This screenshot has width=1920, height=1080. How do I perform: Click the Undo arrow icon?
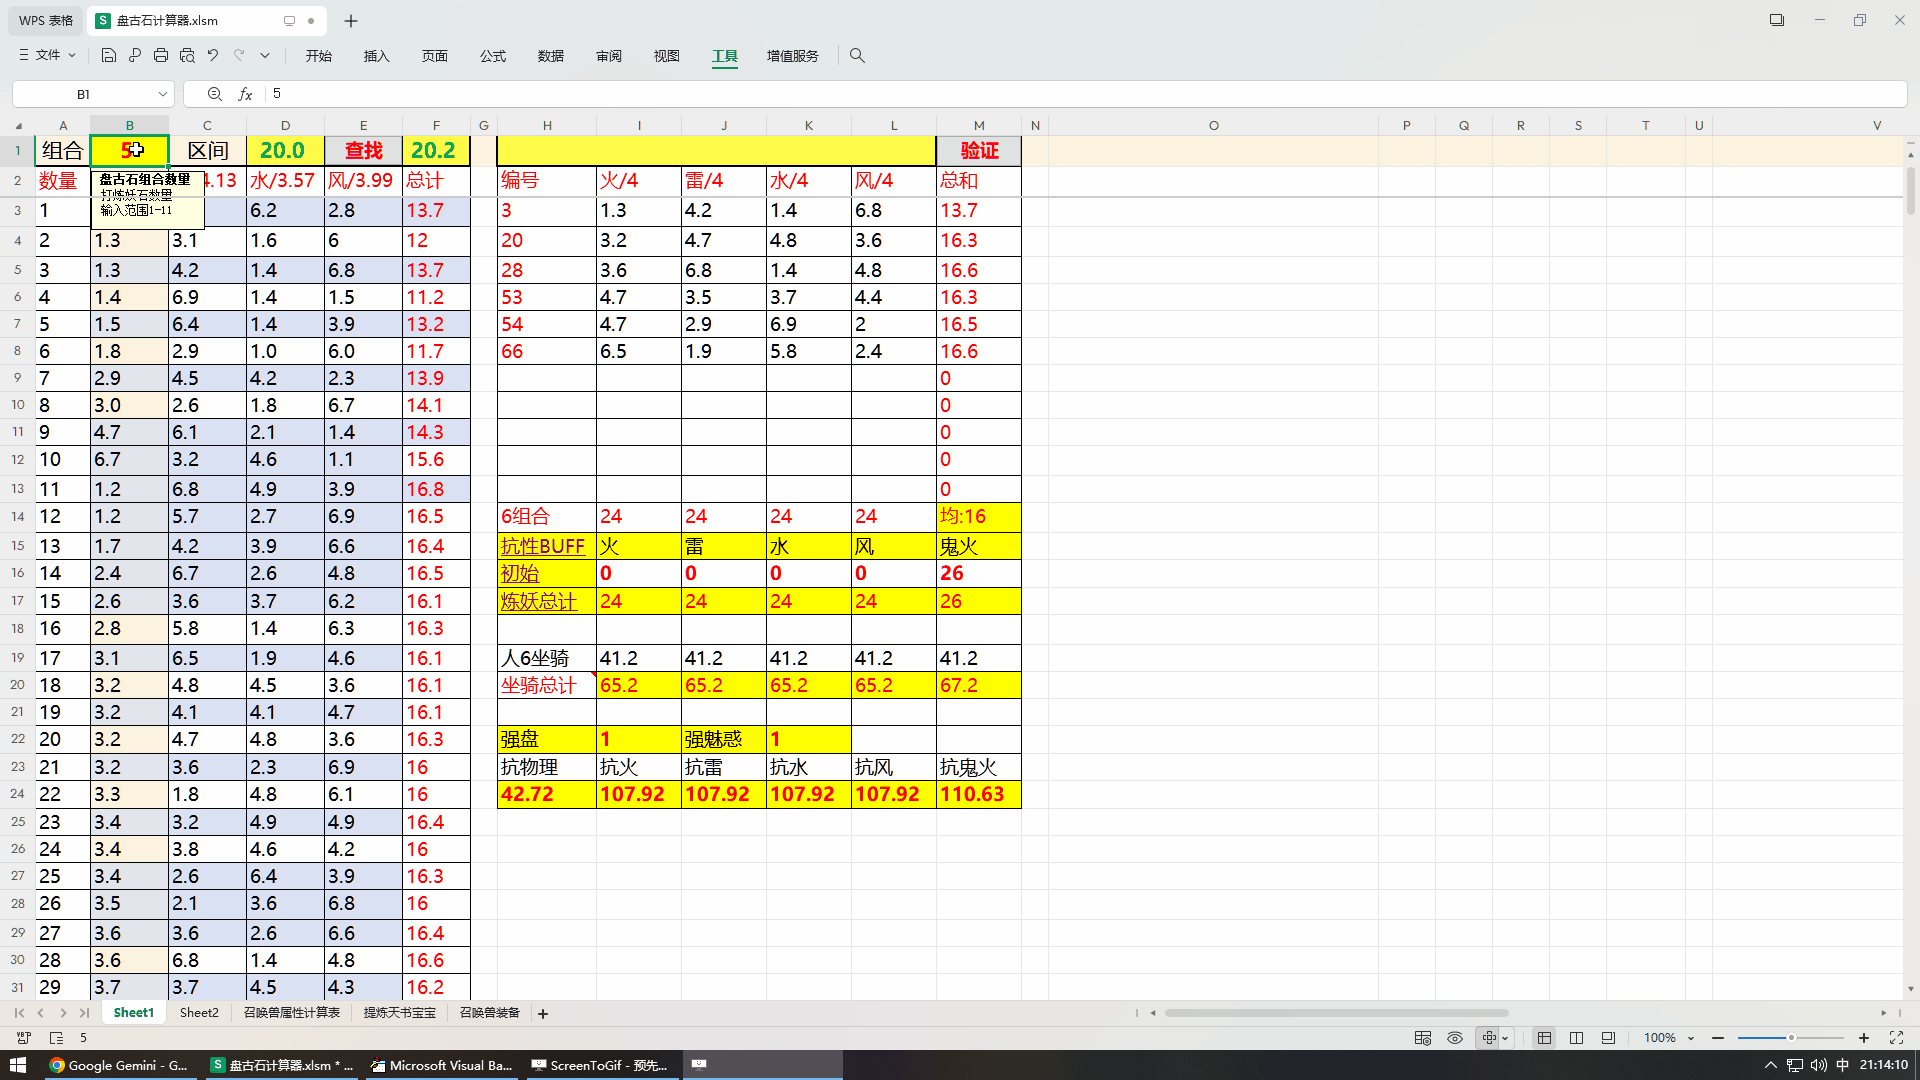(213, 56)
